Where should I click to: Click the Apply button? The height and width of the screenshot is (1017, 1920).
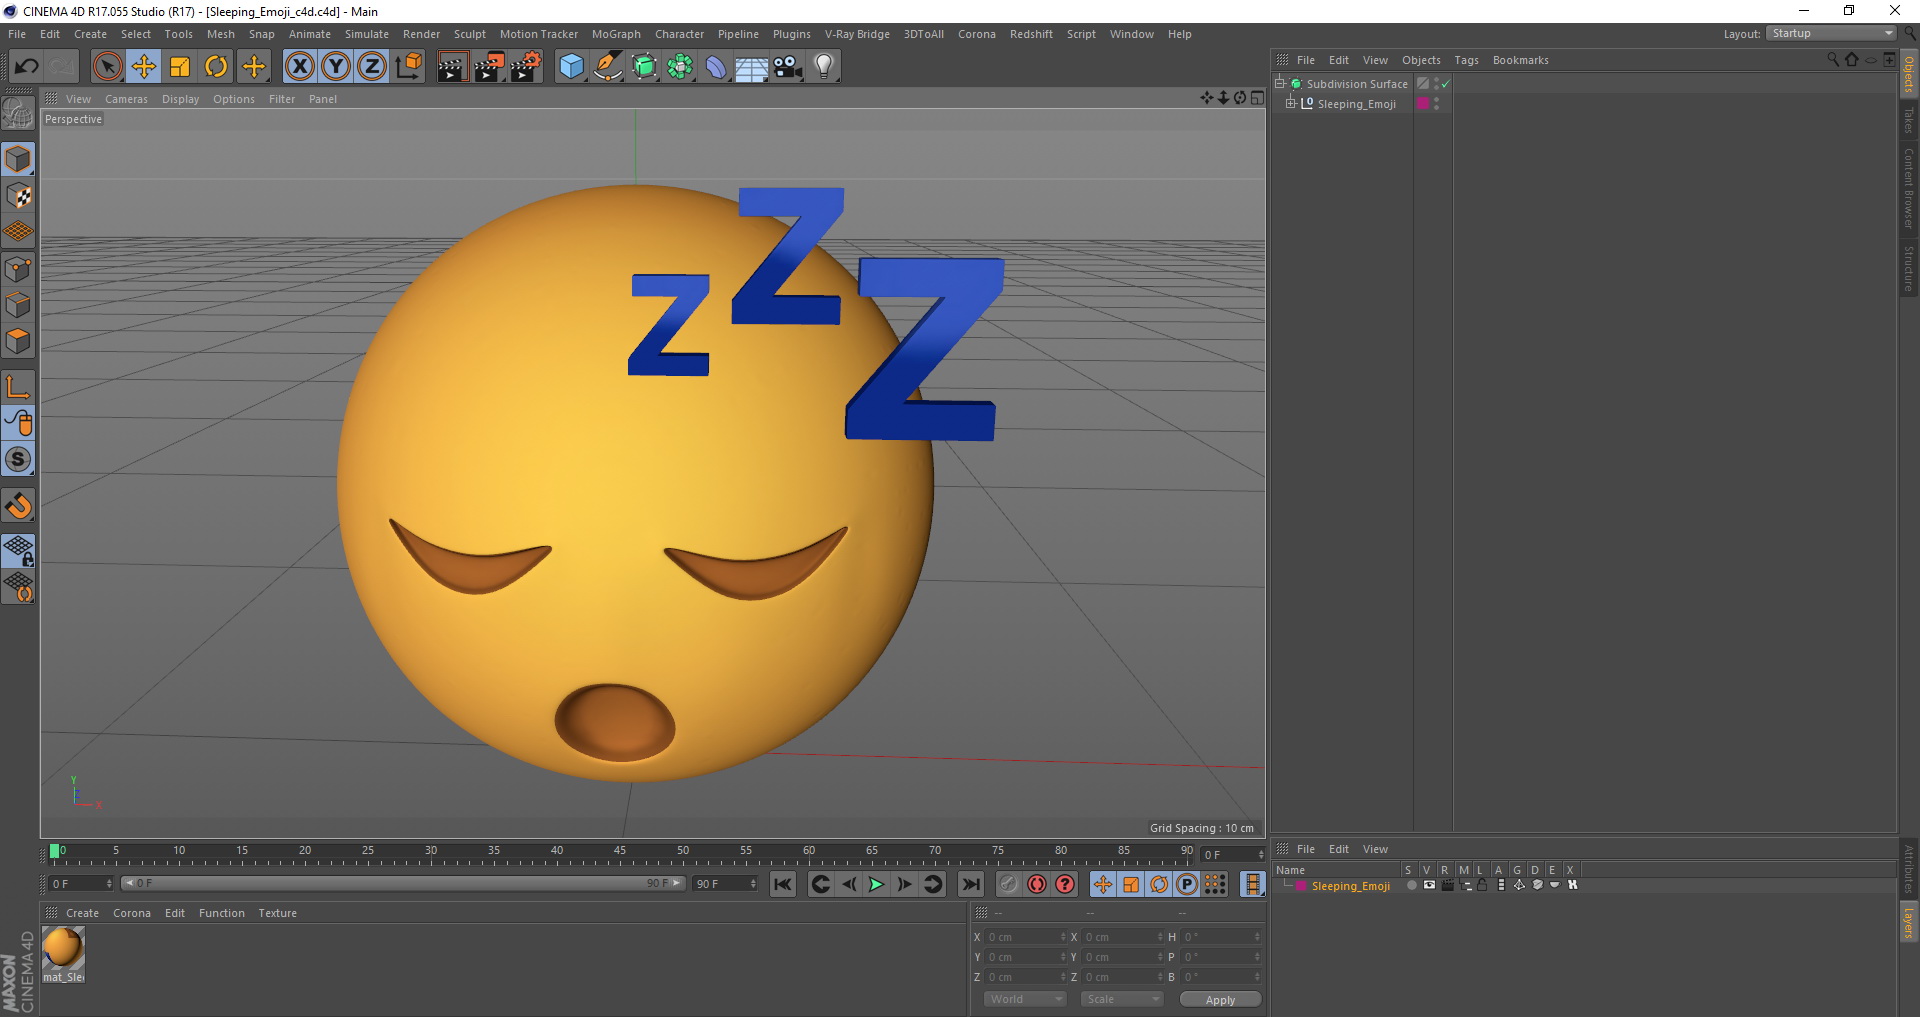(1220, 1000)
